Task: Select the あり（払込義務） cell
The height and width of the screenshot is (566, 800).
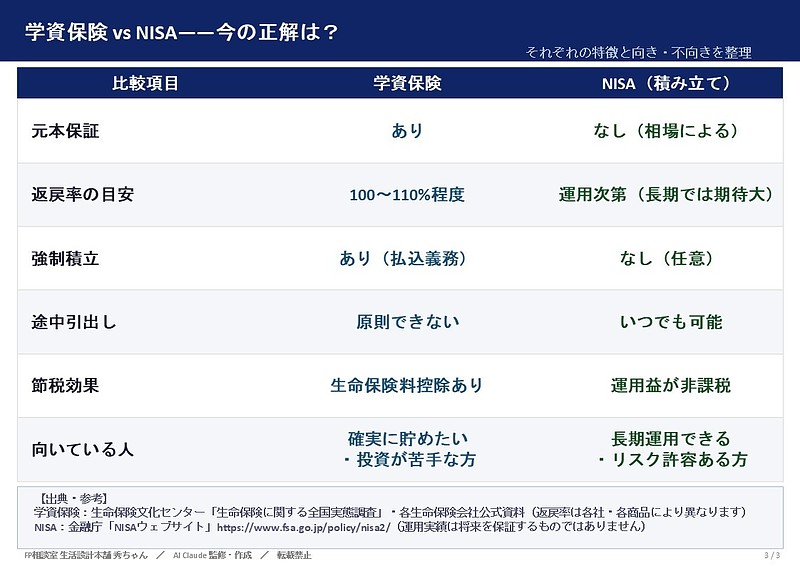Action: (x=403, y=258)
